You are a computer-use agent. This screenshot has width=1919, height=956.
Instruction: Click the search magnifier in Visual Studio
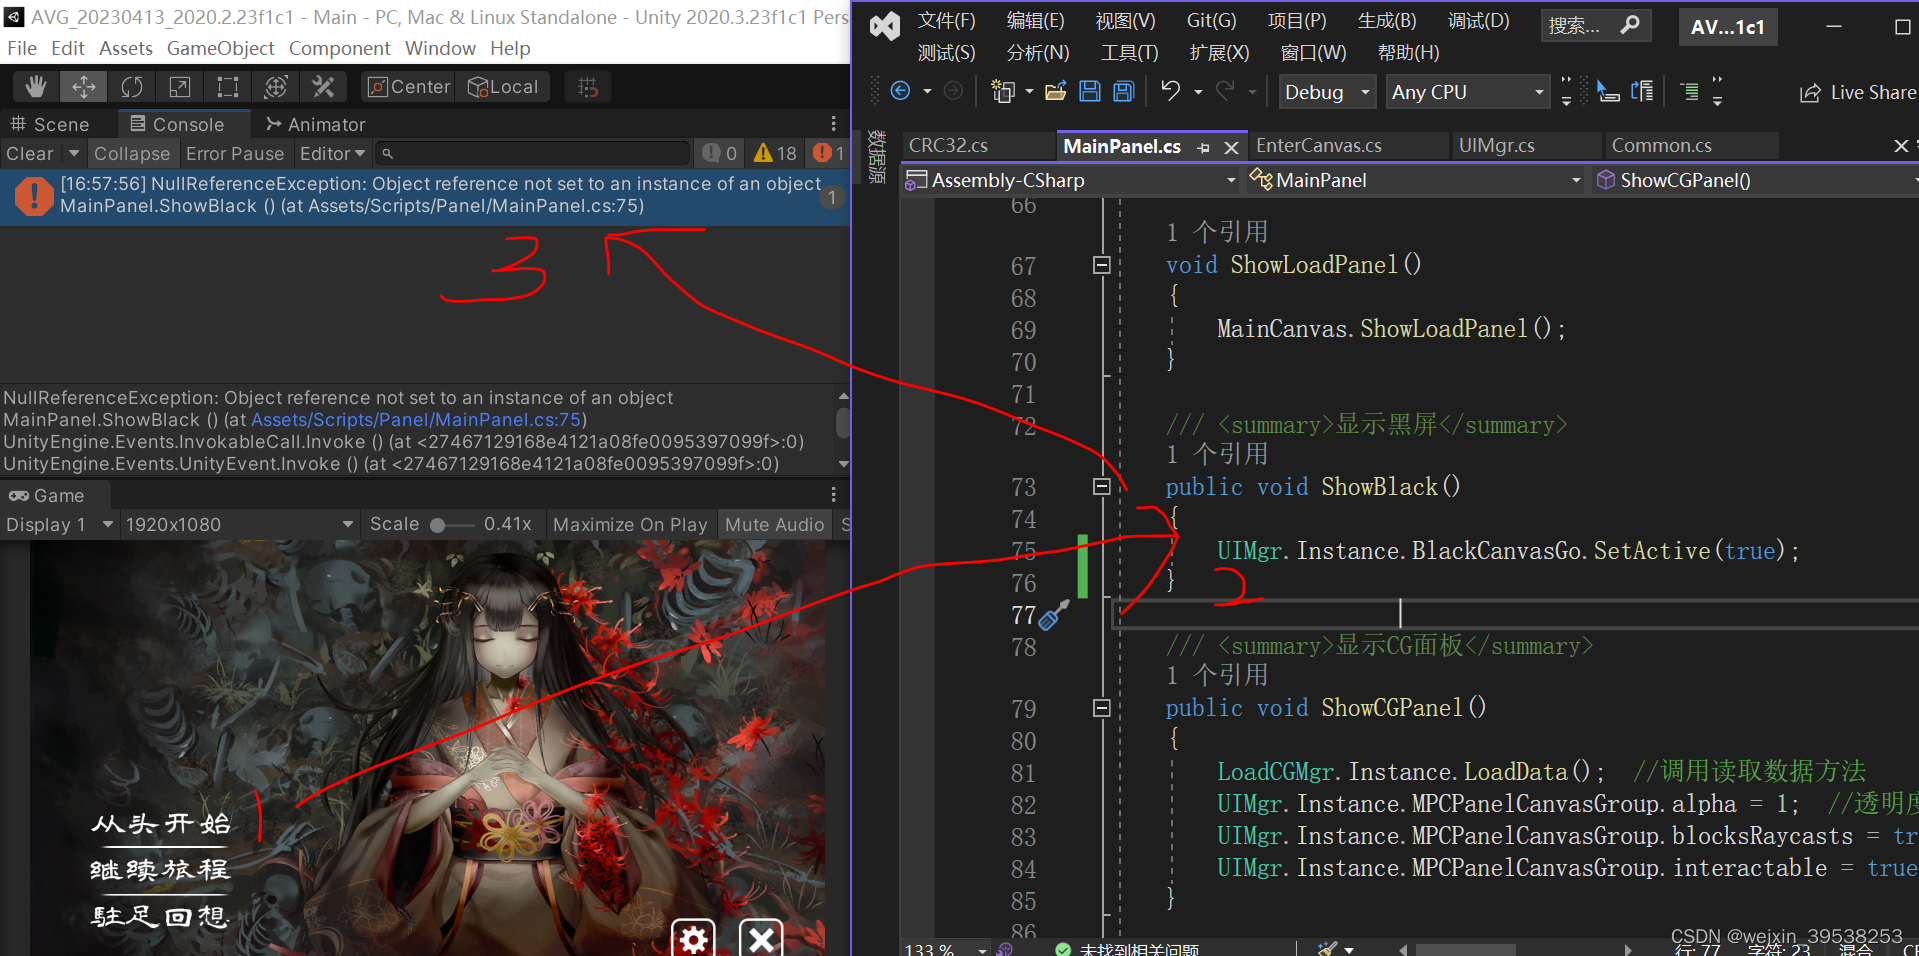point(1630,25)
